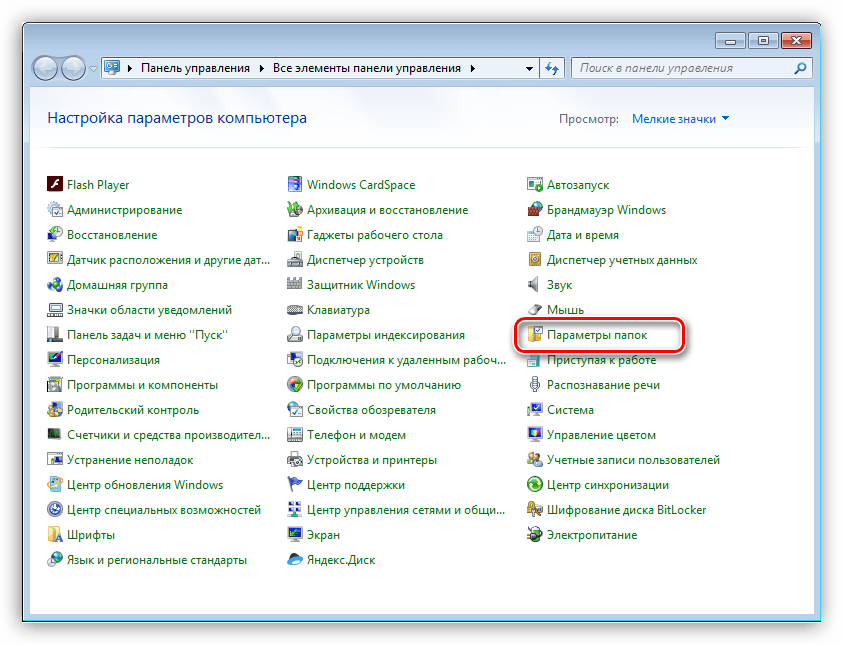Open the Мелкие значки view dropdown
The width and height of the screenshot is (843, 645).
pos(680,119)
